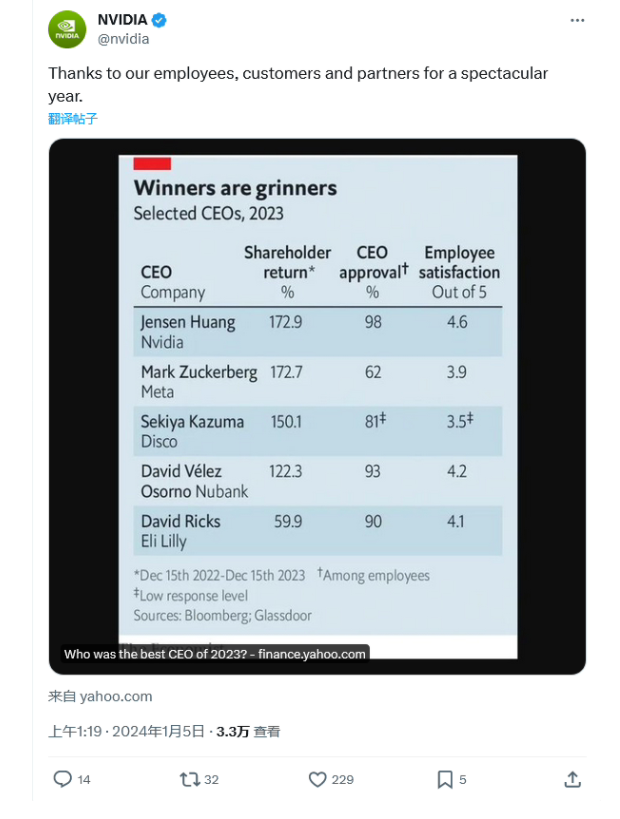Click the retweet count 32
Viewport: 620px width, 819px height.
pyautogui.click(x=211, y=780)
